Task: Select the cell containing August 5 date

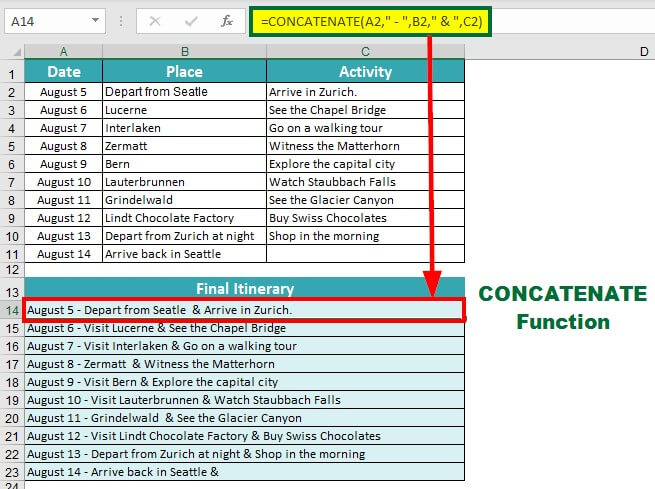Action: coord(63,92)
